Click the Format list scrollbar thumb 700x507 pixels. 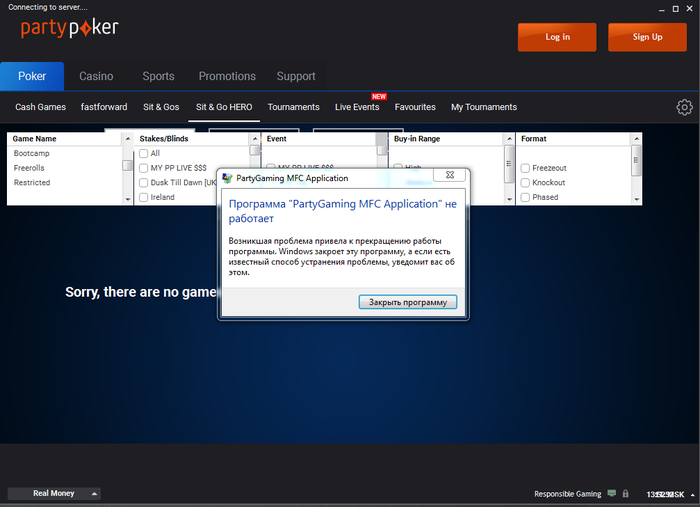[x=637, y=160]
